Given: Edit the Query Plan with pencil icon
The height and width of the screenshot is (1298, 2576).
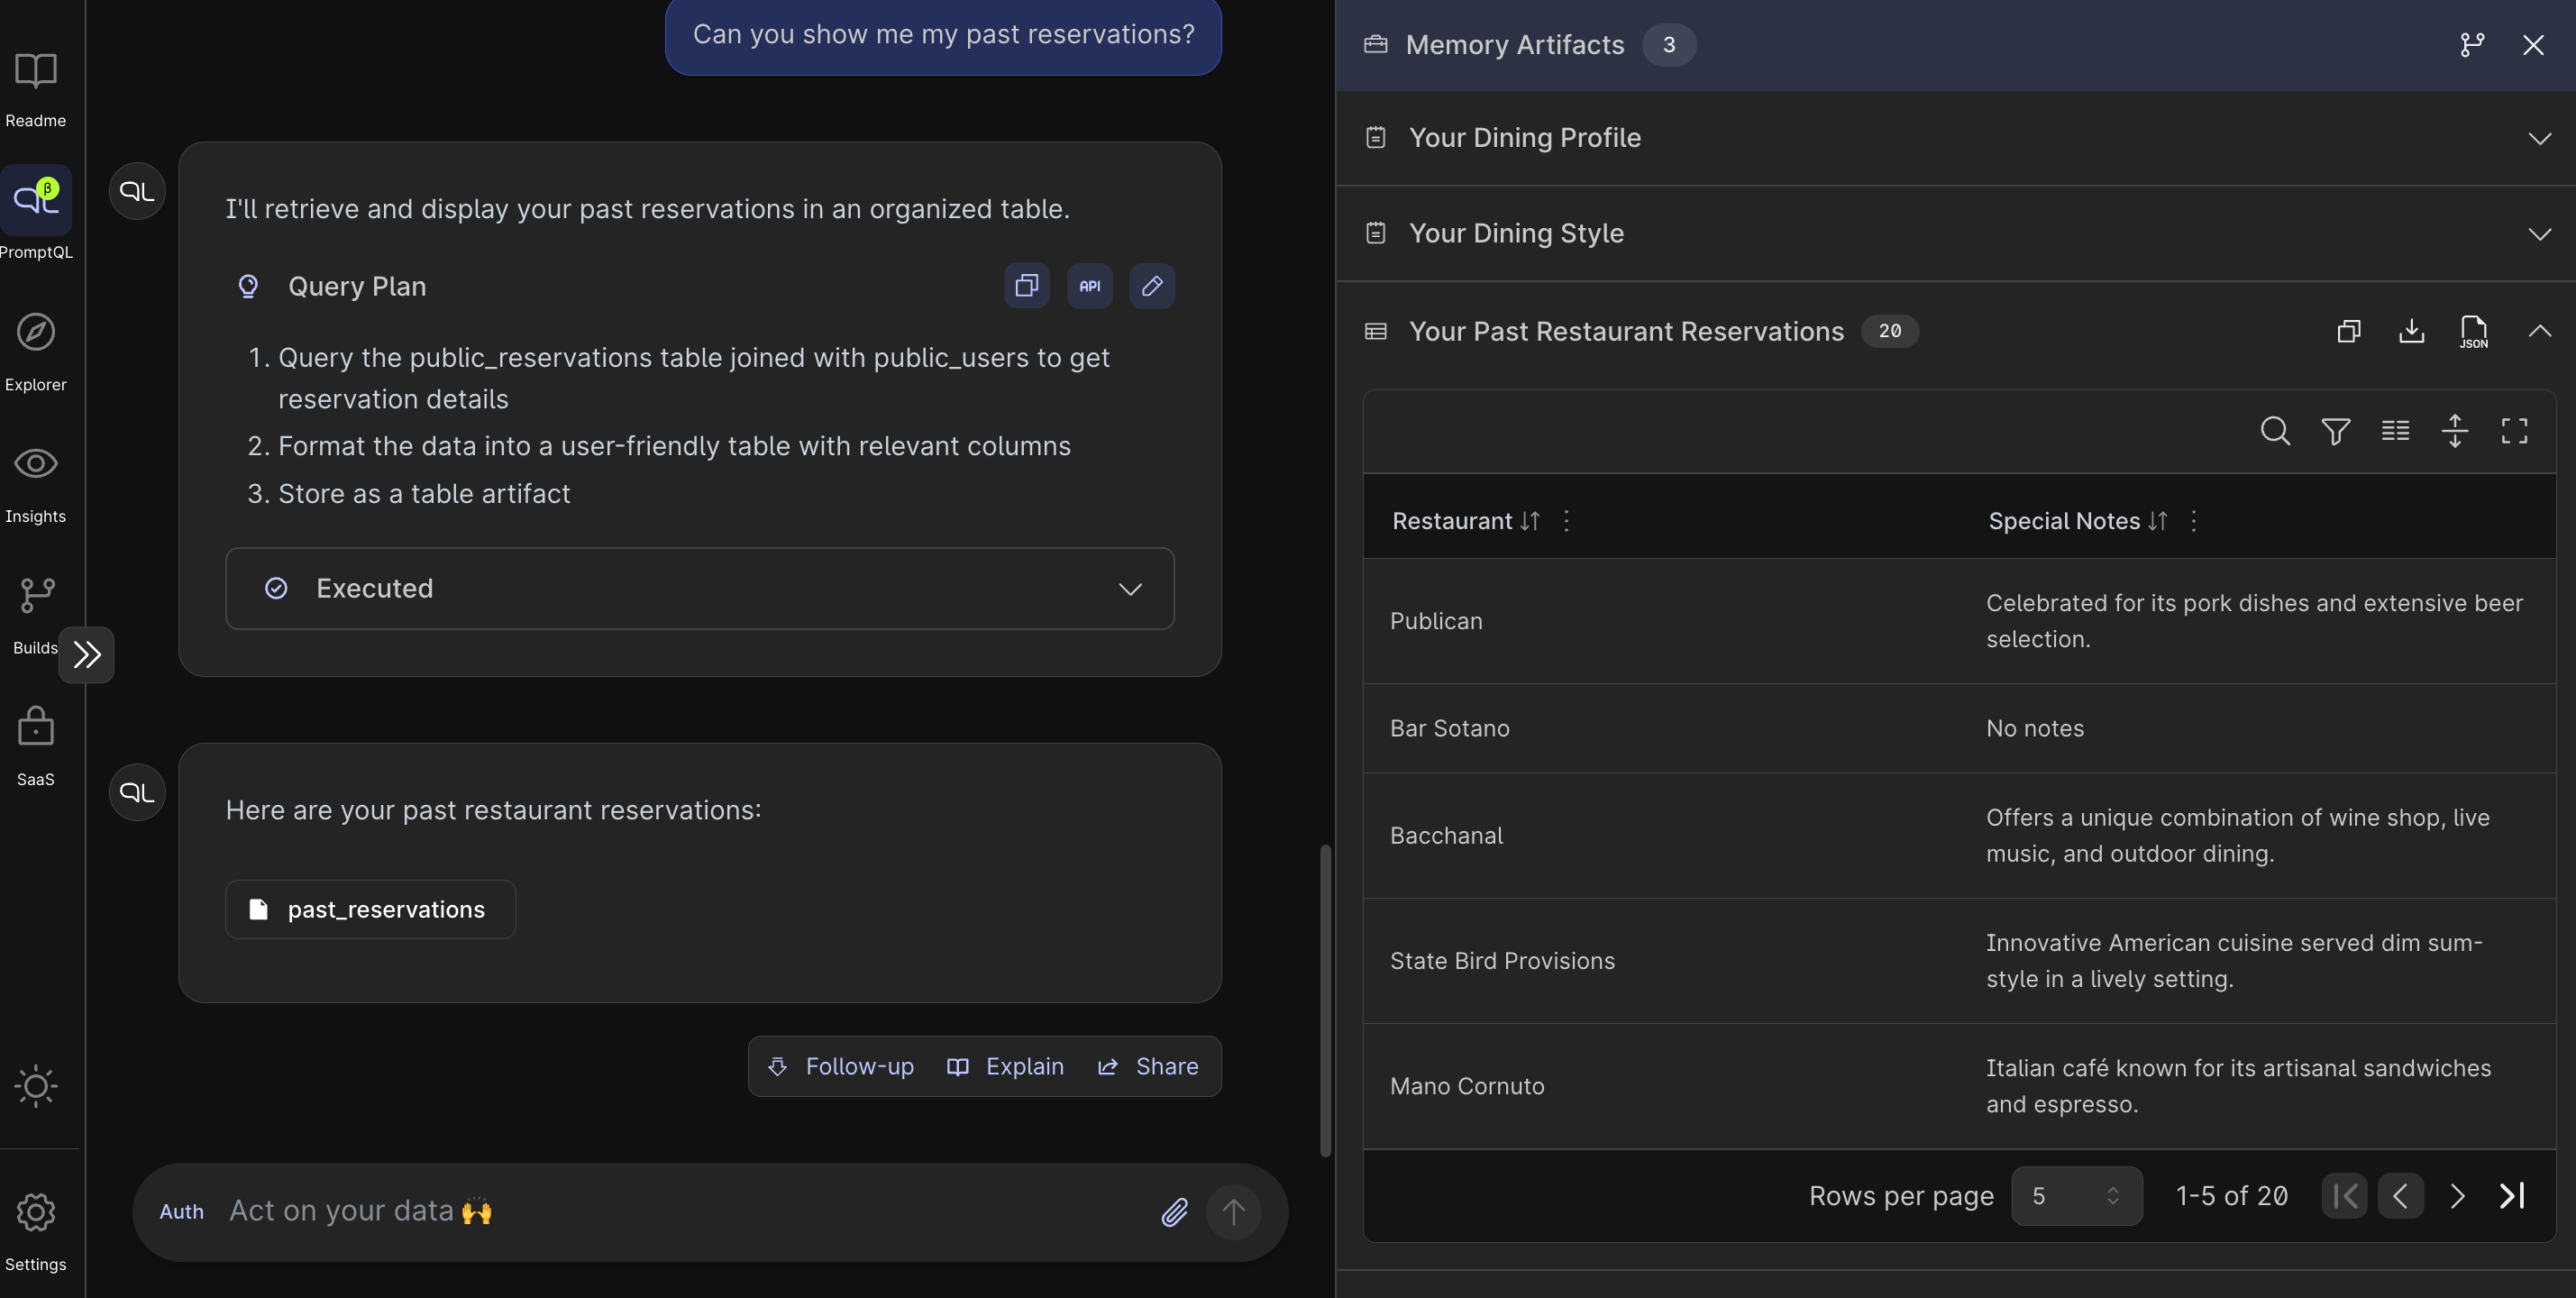Looking at the screenshot, I should (1152, 286).
